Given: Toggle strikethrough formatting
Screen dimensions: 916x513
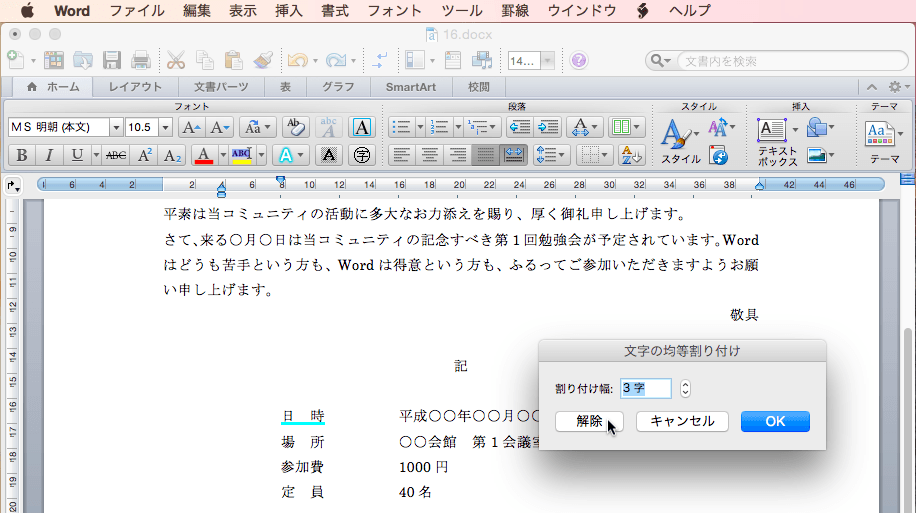Looking at the screenshot, I should tap(116, 155).
